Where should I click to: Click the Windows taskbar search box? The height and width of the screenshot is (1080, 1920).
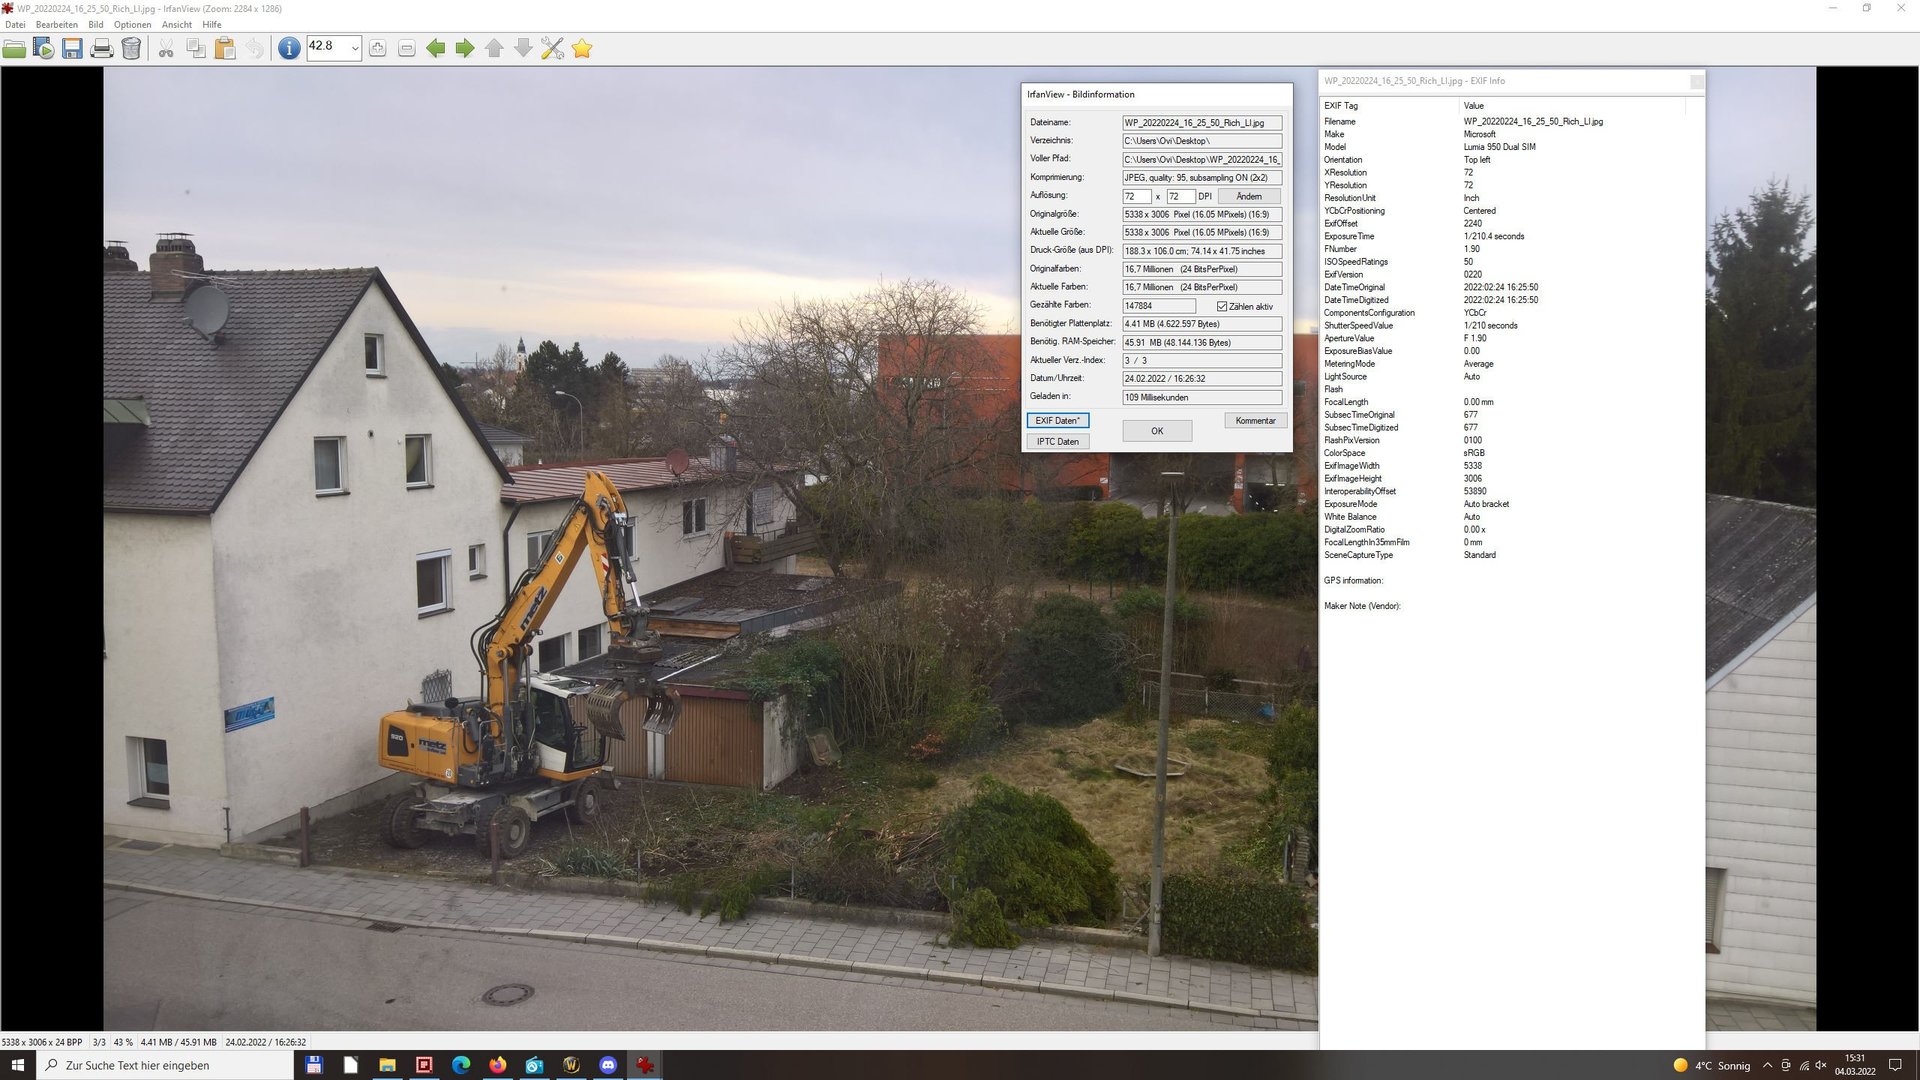pyautogui.click(x=165, y=1065)
